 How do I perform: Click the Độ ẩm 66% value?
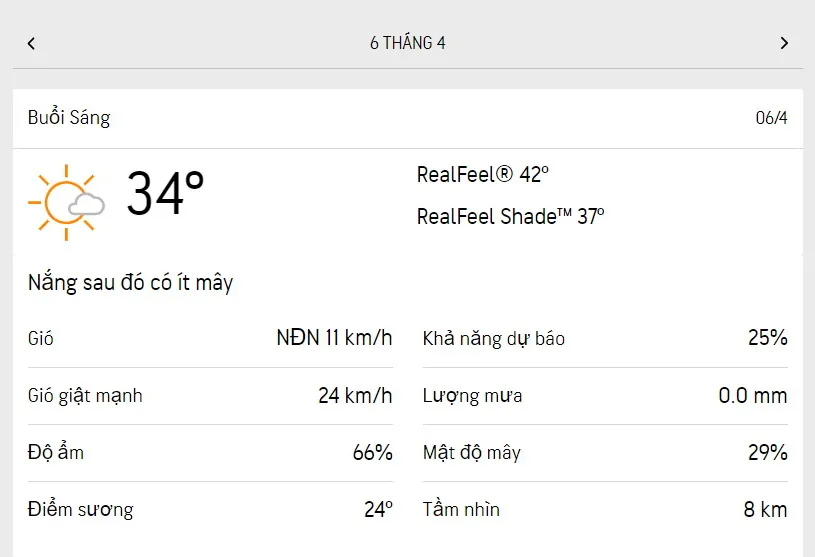(x=372, y=453)
